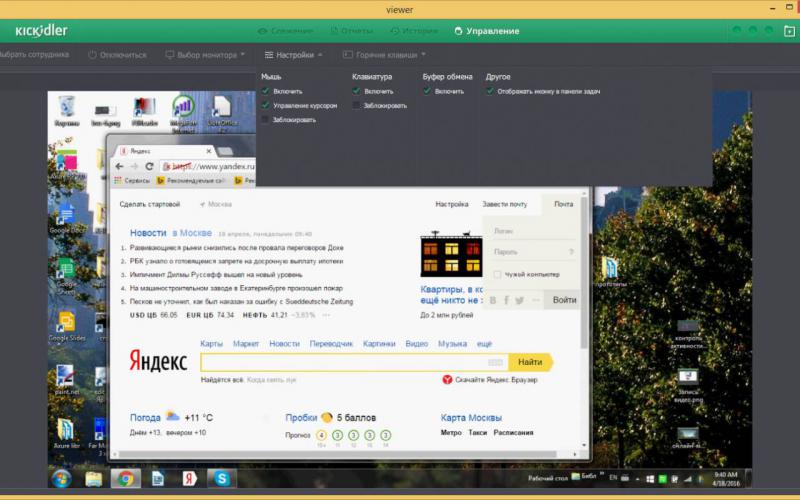
Task: Open the Google Slides desktop icon
Action: click(66, 324)
